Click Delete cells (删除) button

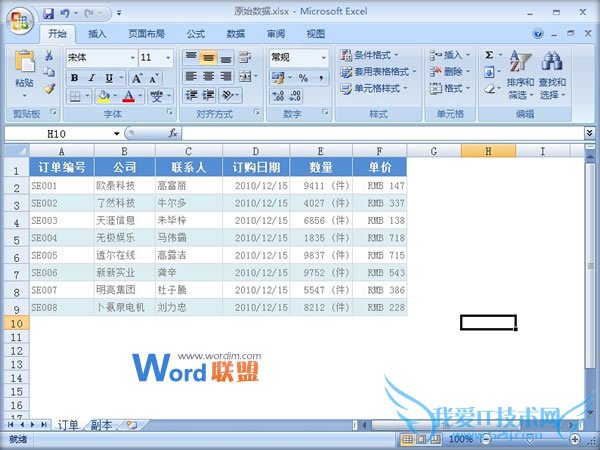click(x=449, y=72)
